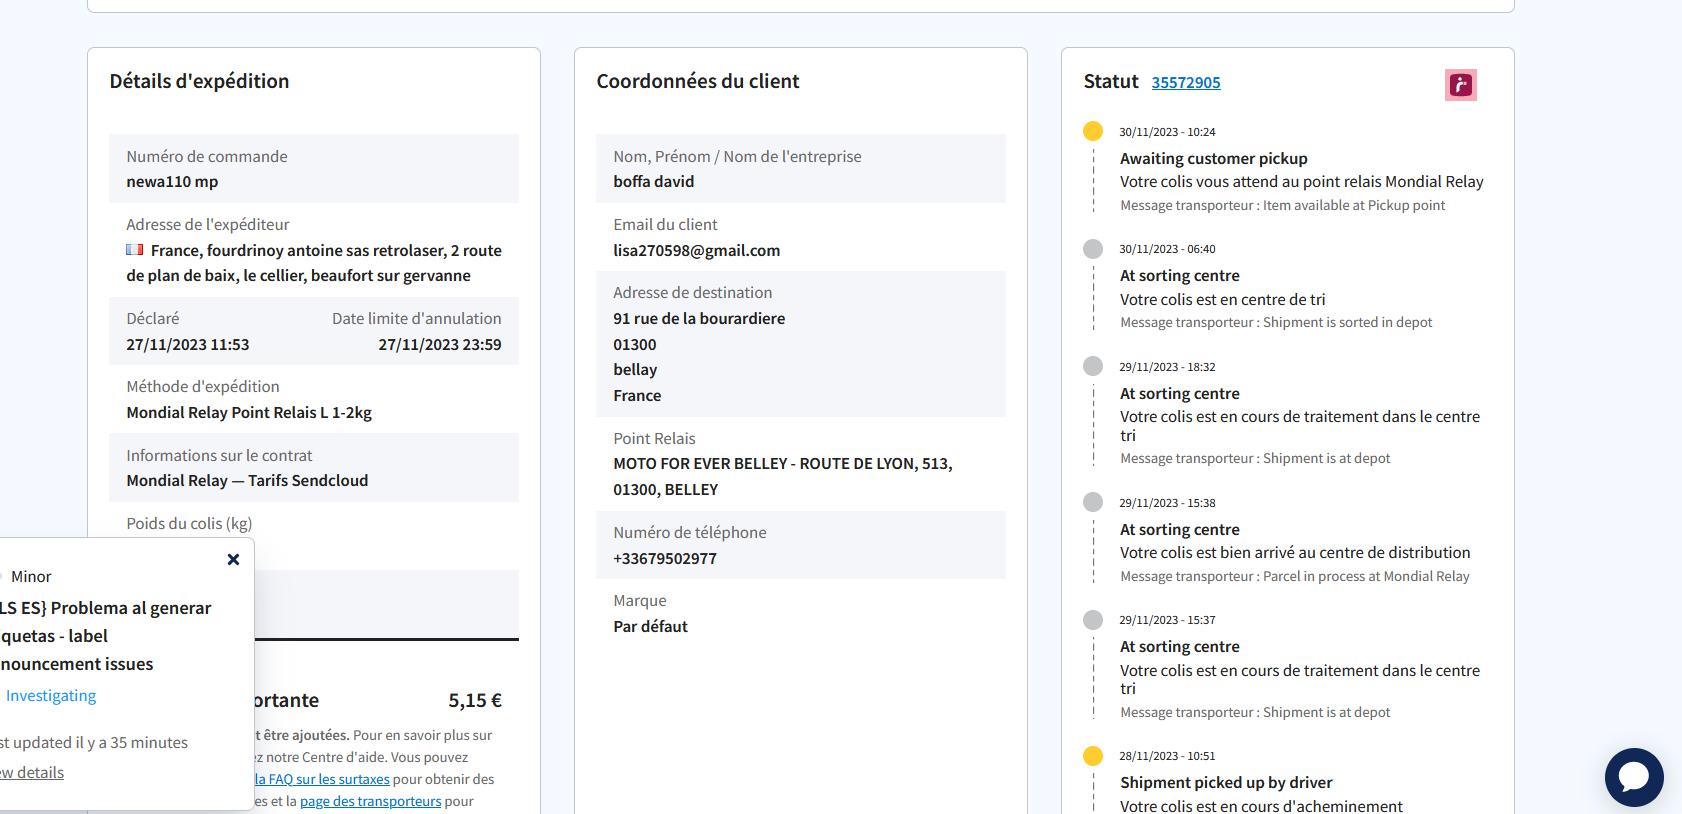Viewport: 1682px width, 814px height.
Task: Click the pink carrier tracking icon
Action: tap(1461, 85)
